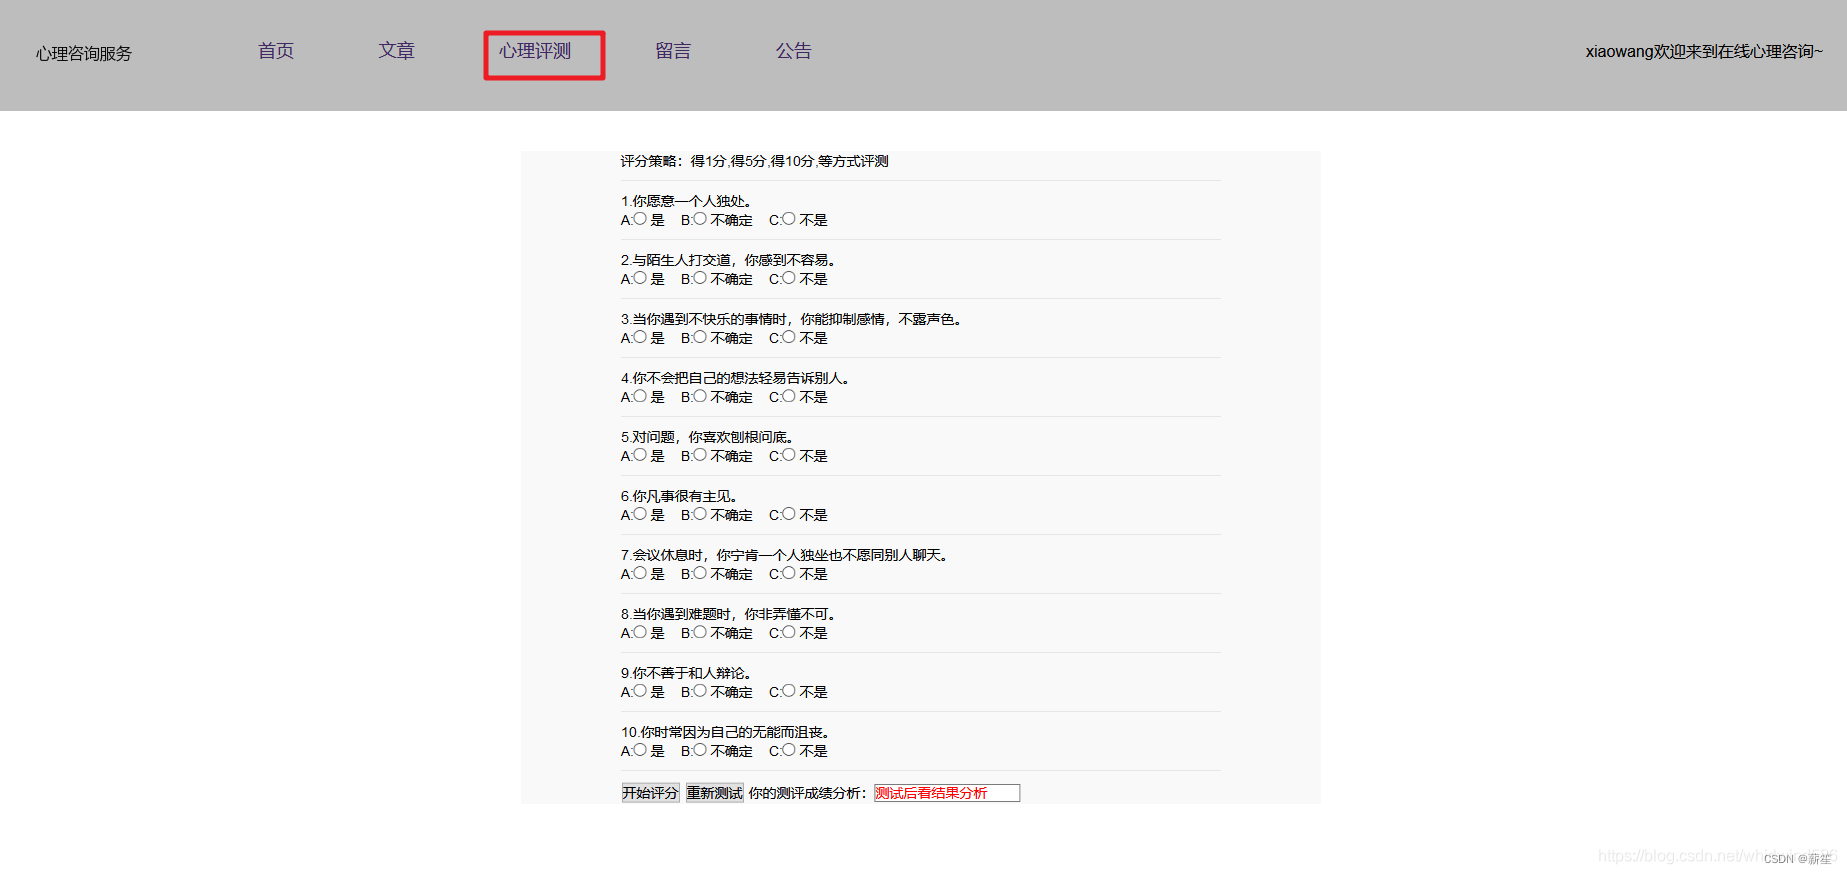Select C 不是 for question 7
Viewport: 1847px width, 874px height.
tap(789, 573)
